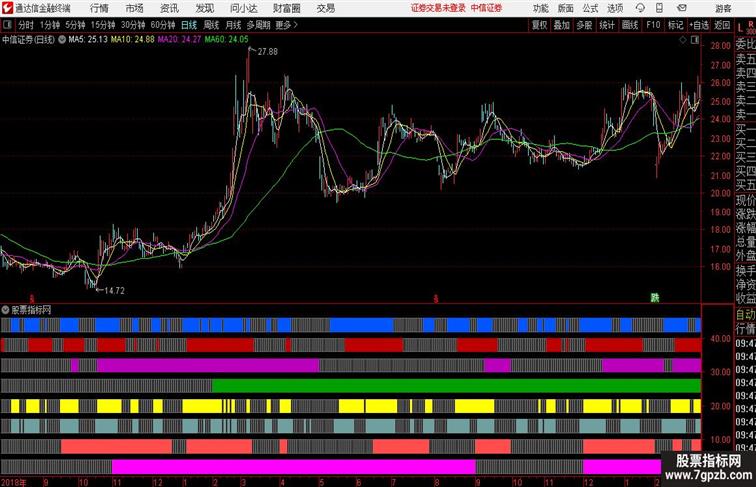Click the 通达信 app logo icon
This screenshot has width=756, height=487.
7,8
